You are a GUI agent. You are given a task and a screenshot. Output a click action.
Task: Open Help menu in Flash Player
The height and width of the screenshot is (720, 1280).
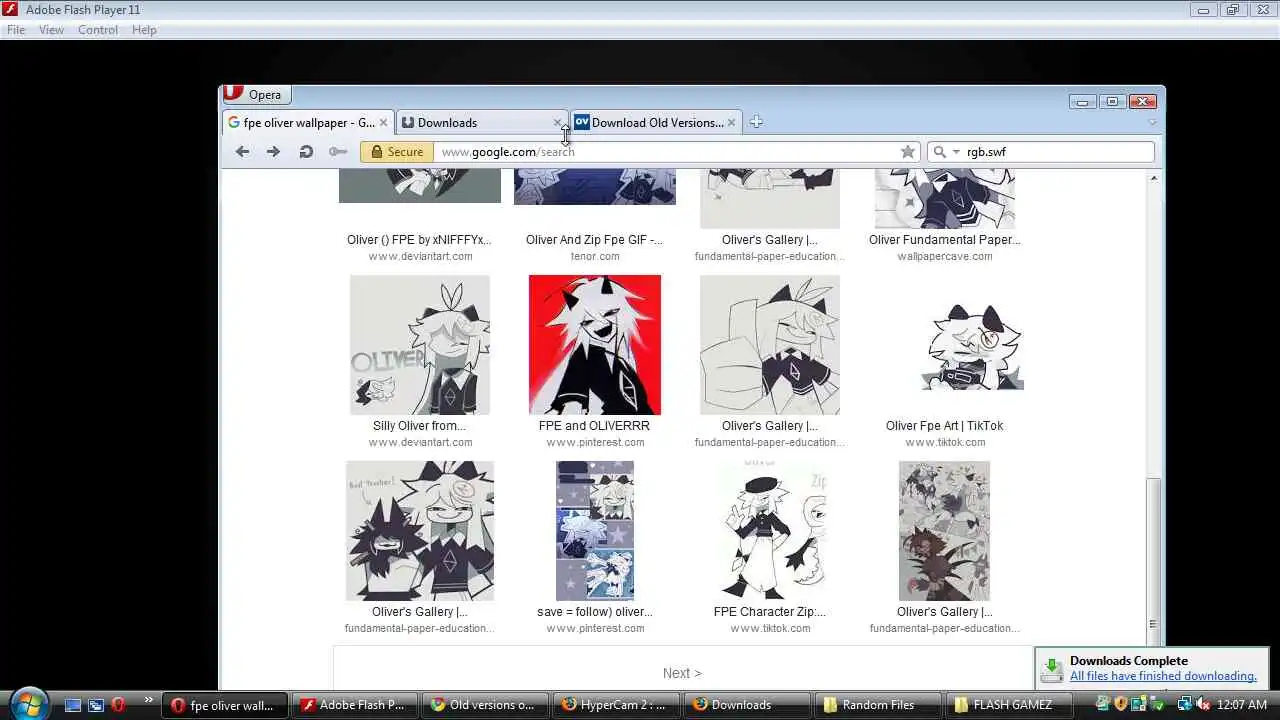point(144,30)
